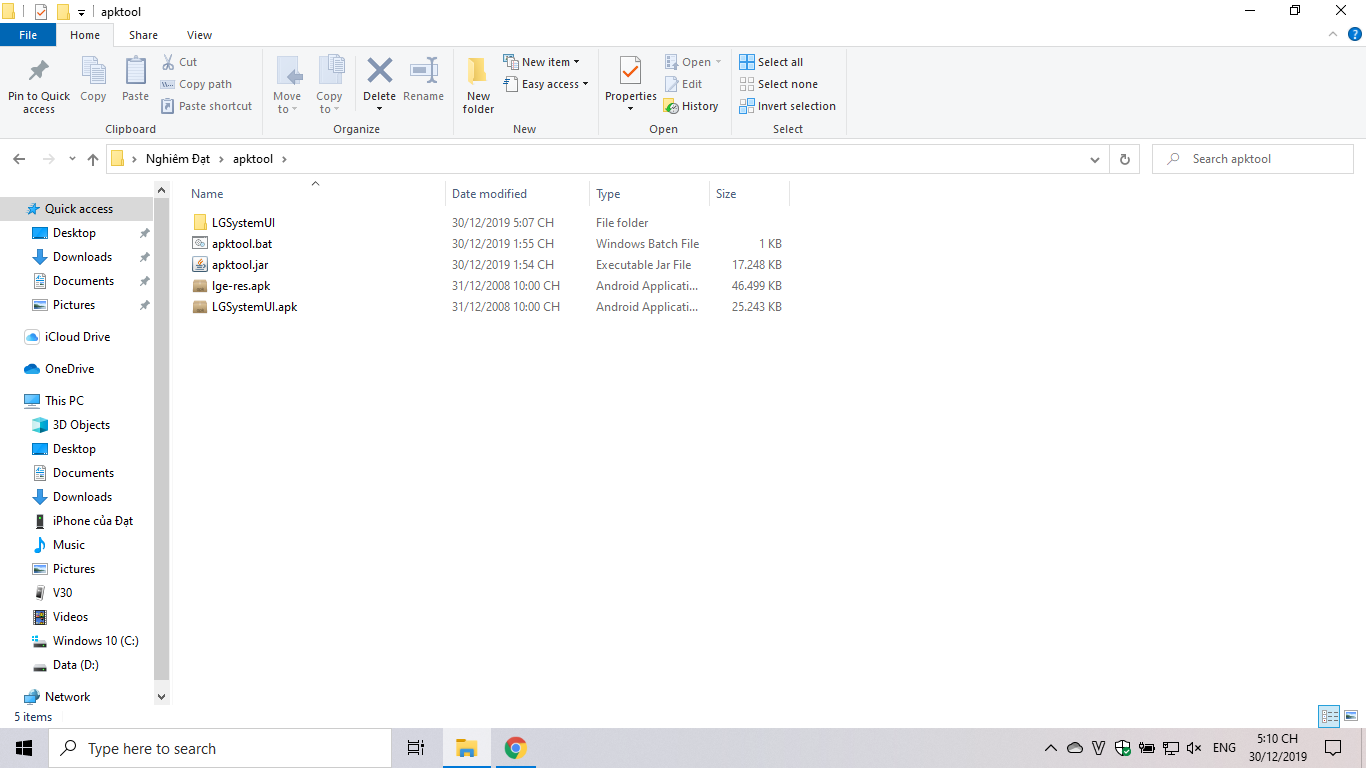Open the address bar dropdown
The width and height of the screenshot is (1366, 768).
1094,158
